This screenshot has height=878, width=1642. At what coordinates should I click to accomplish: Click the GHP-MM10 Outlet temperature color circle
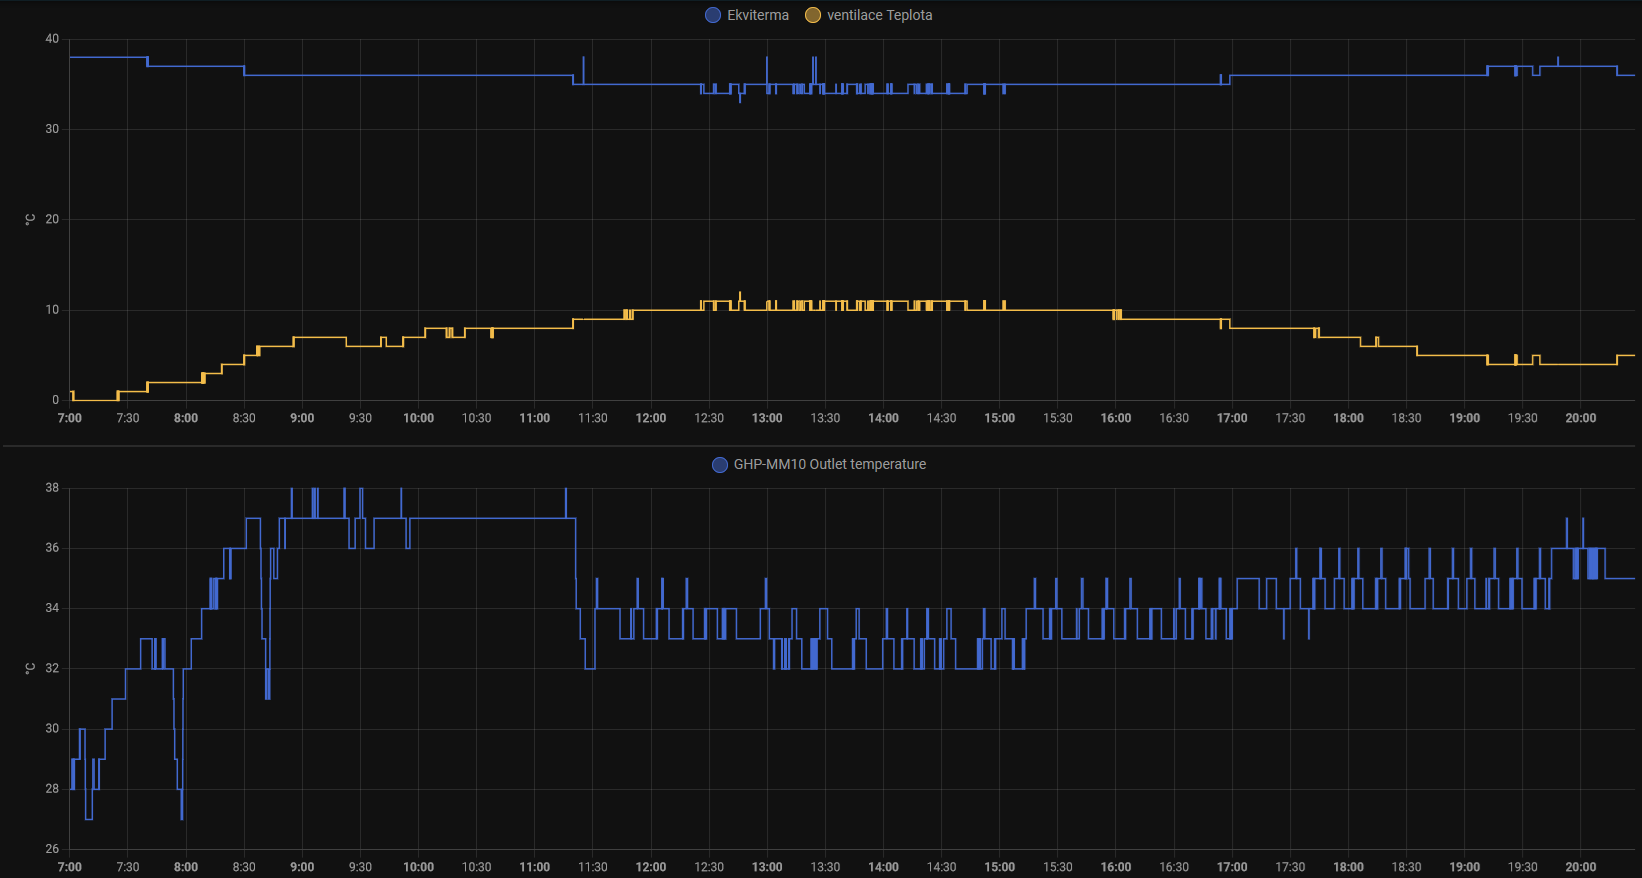719,464
